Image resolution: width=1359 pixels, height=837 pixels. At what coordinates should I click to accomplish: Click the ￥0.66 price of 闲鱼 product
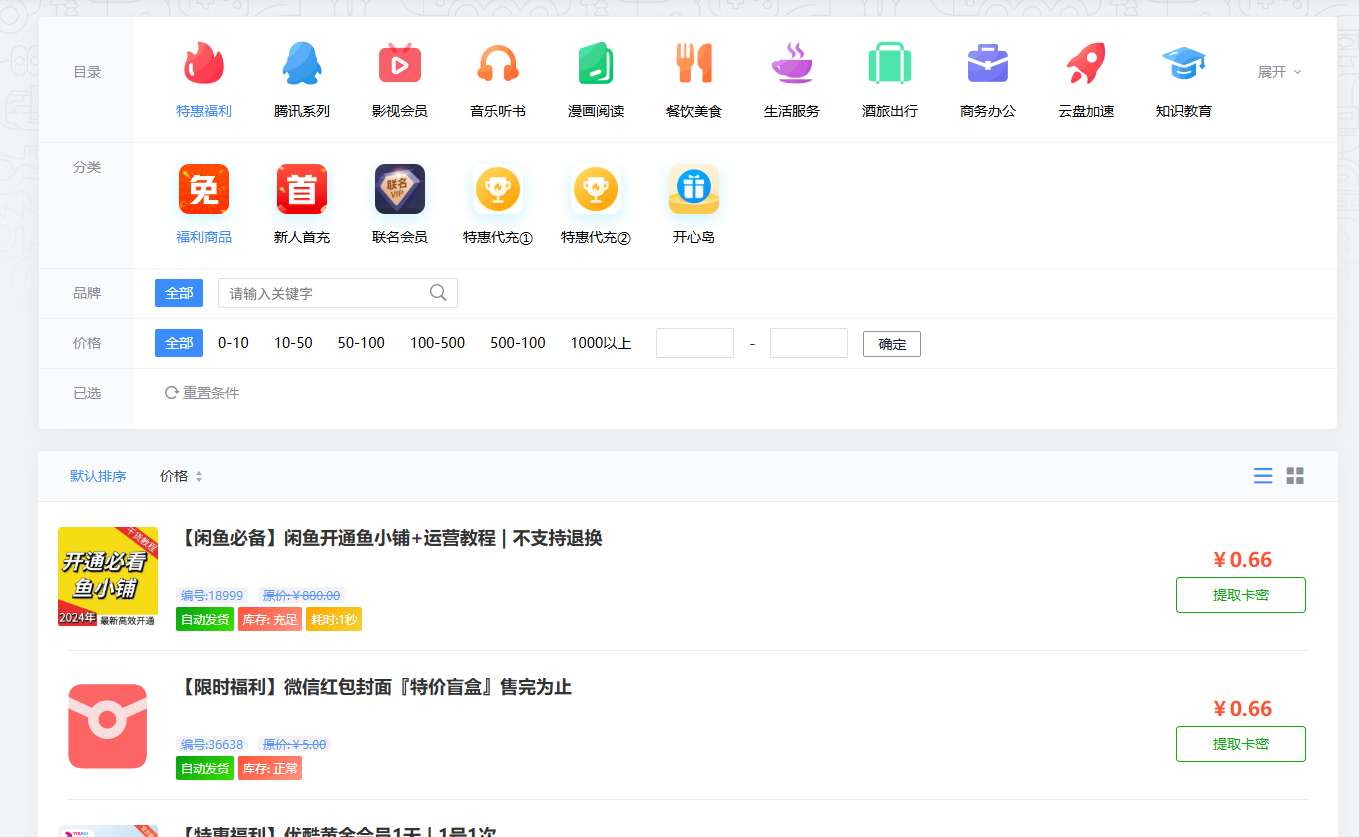click(1242, 560)
